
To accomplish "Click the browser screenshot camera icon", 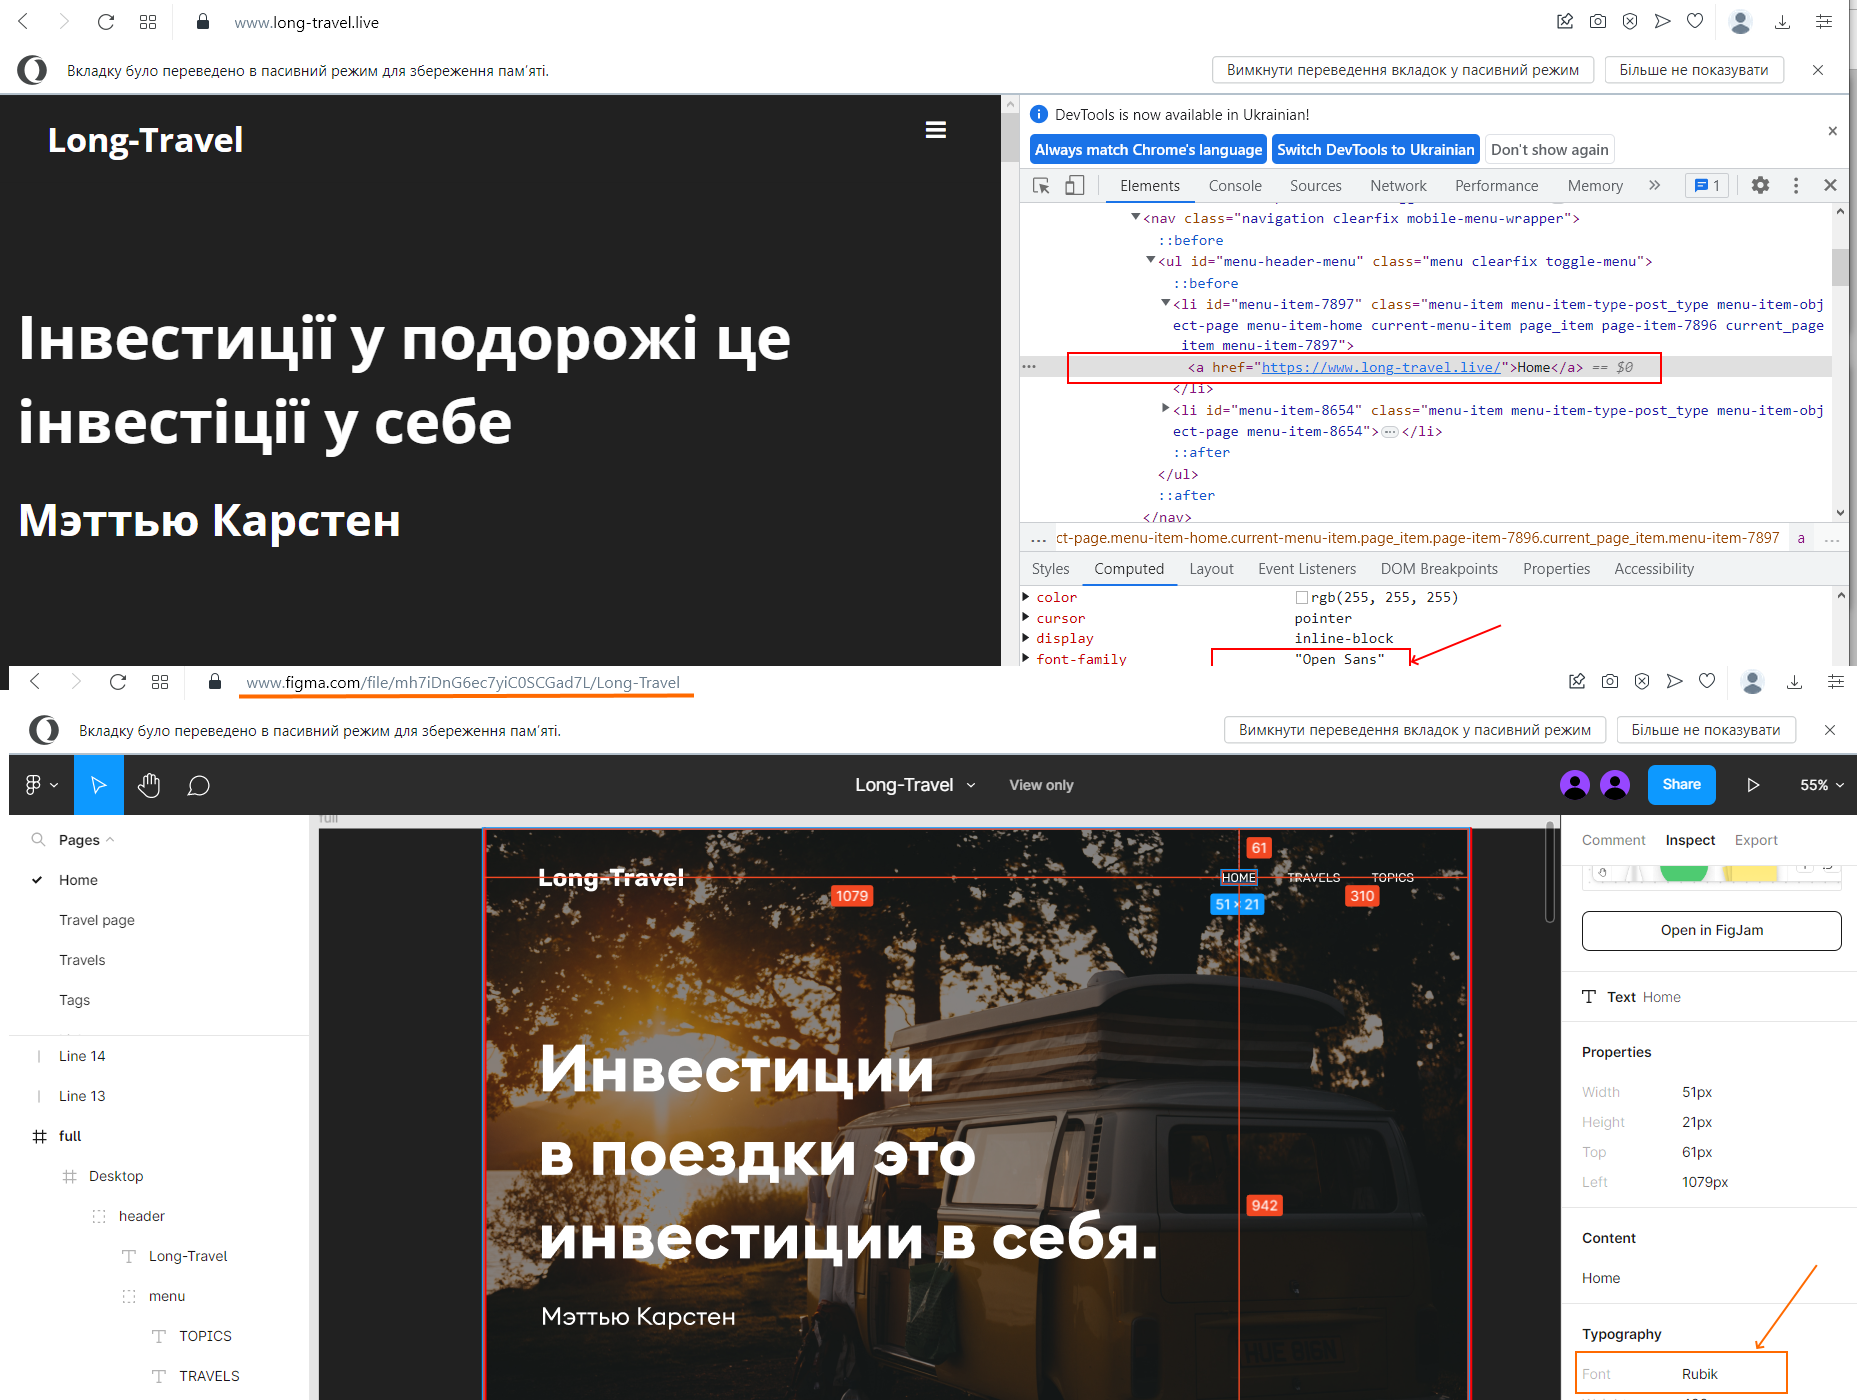I will (x=1597, y=21).
